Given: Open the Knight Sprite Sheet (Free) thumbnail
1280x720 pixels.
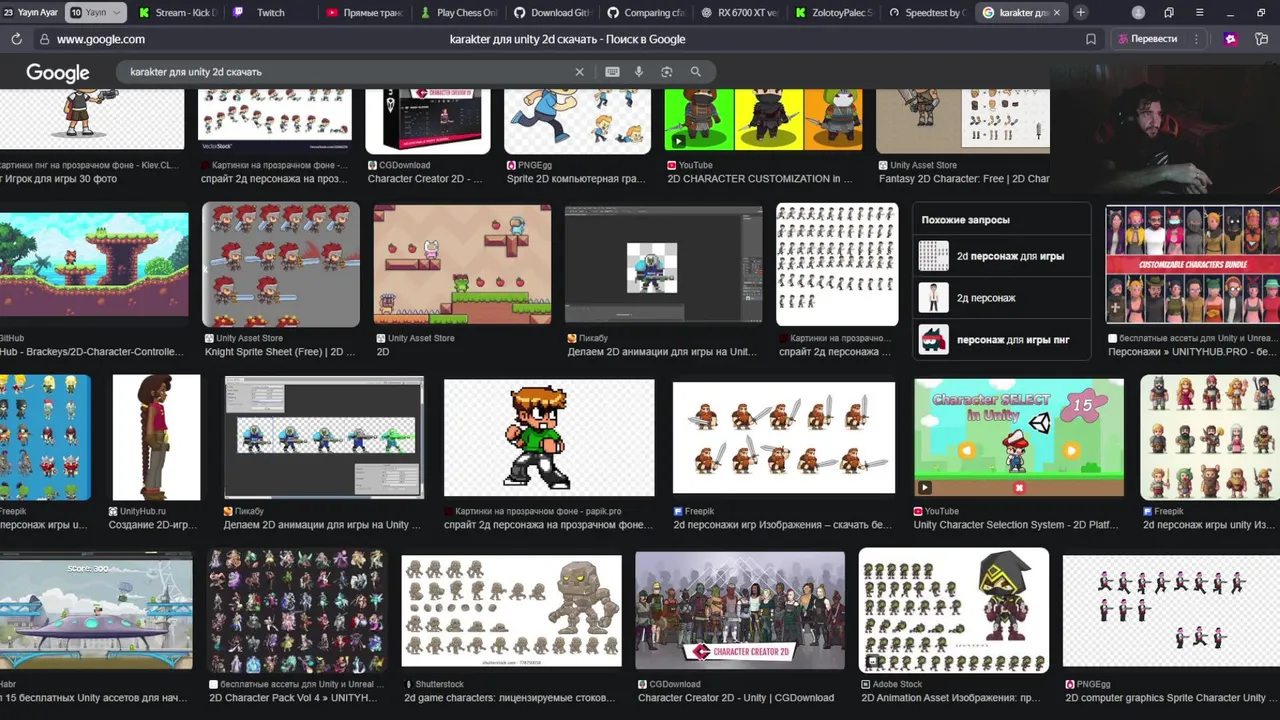Looking at the screenshot, I should pyautogui.click(x=281, y=265).
